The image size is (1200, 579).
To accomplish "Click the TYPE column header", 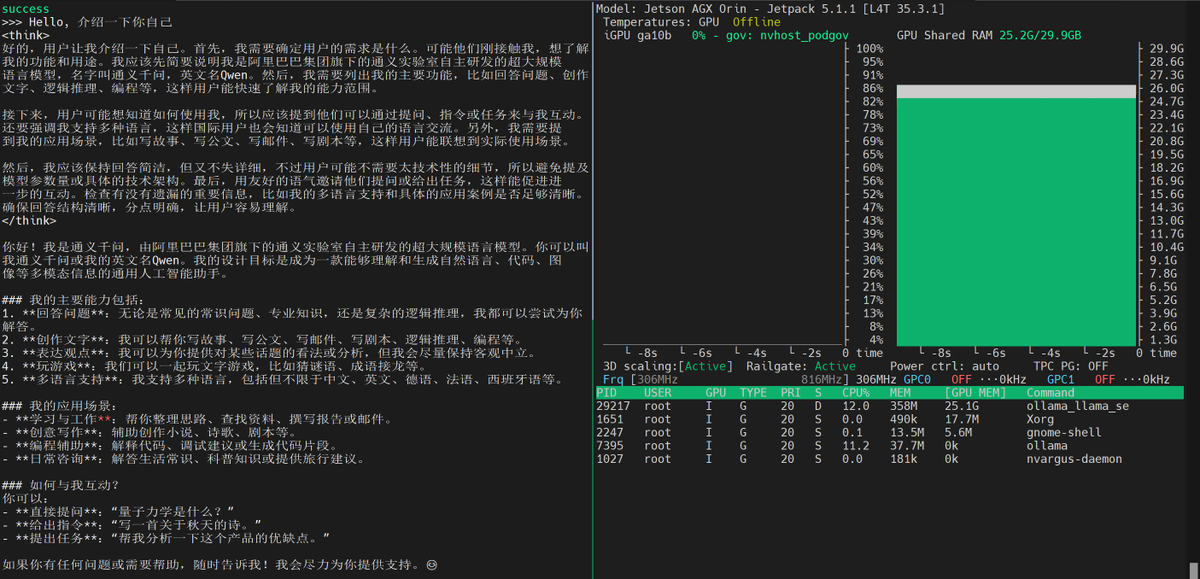I will pos(753,393).
